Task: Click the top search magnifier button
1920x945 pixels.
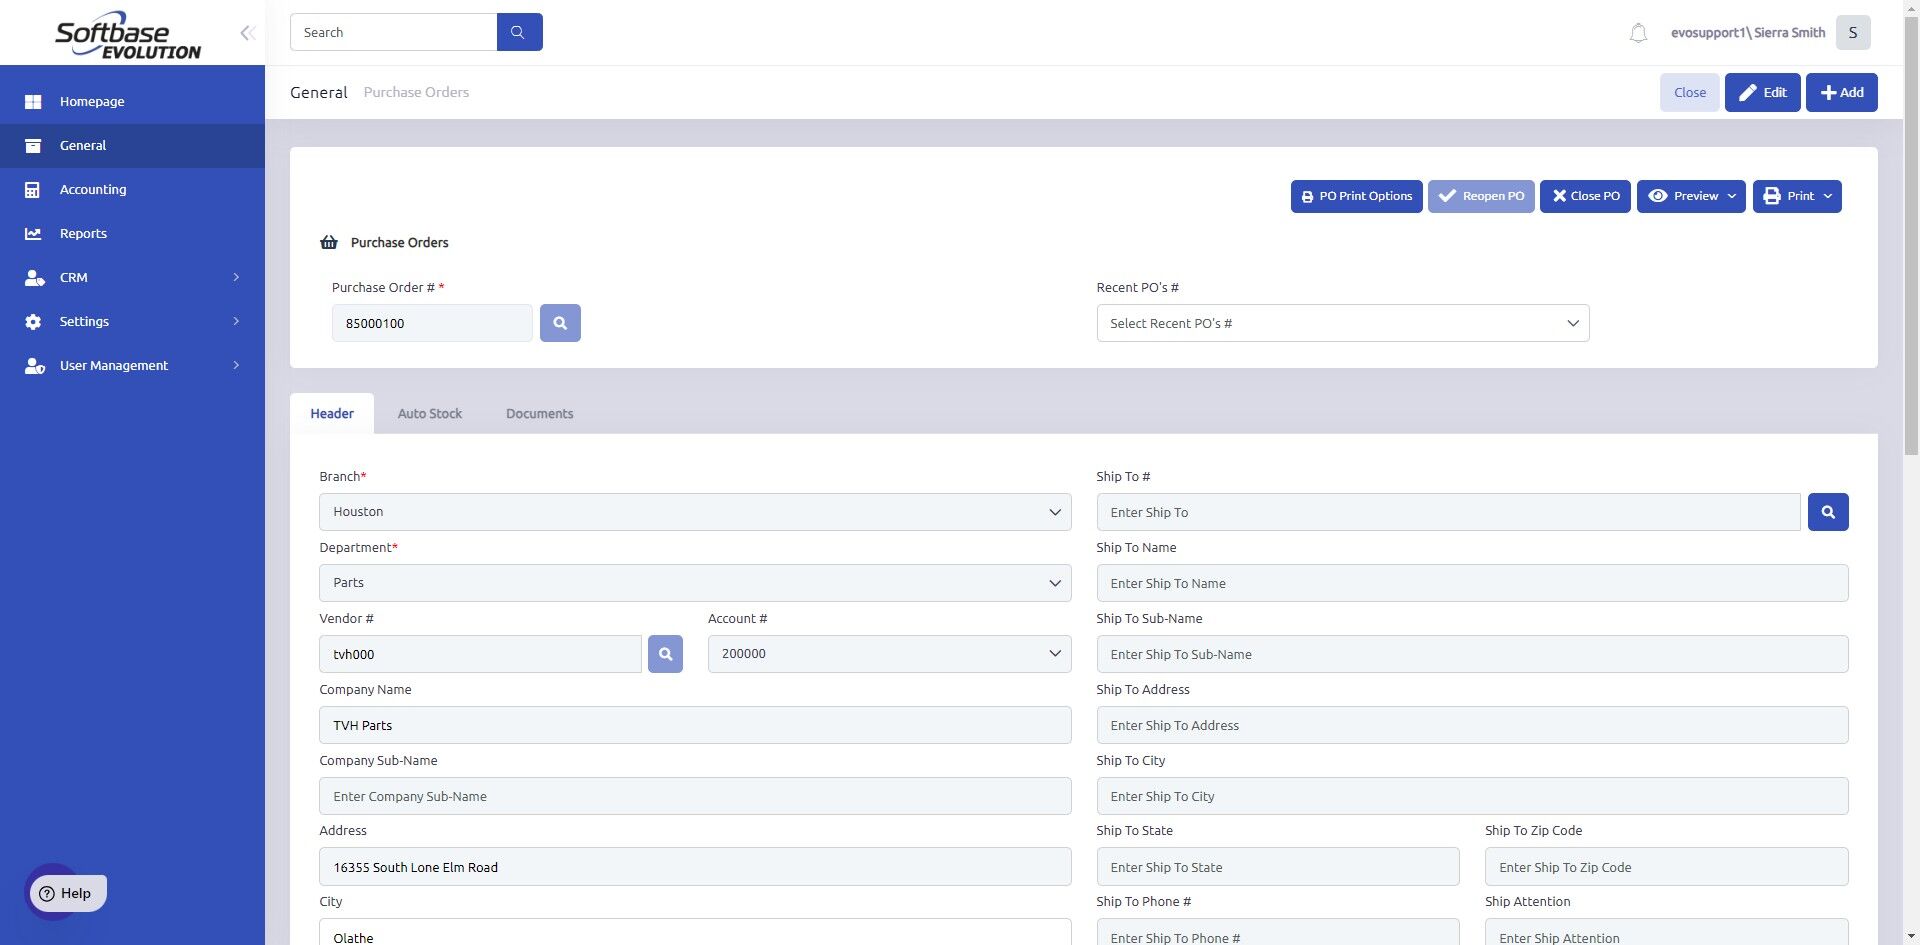Action: (x=519, y=32)
